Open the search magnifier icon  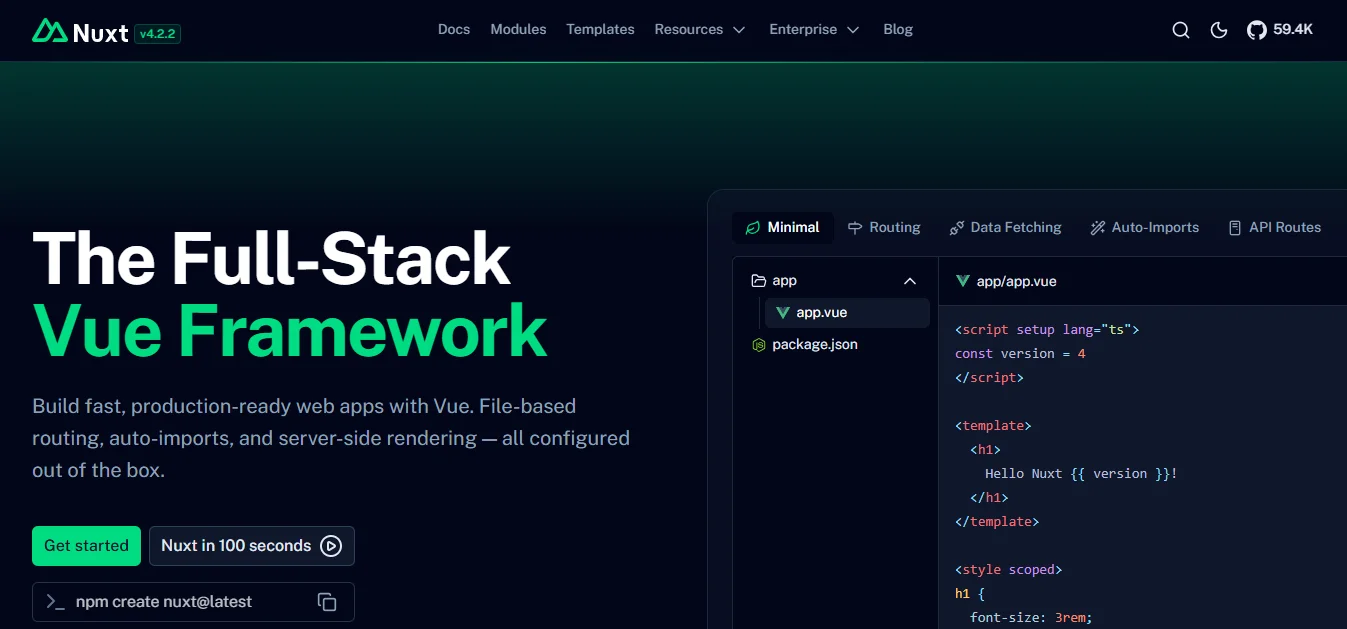(x=1181, y=30)
